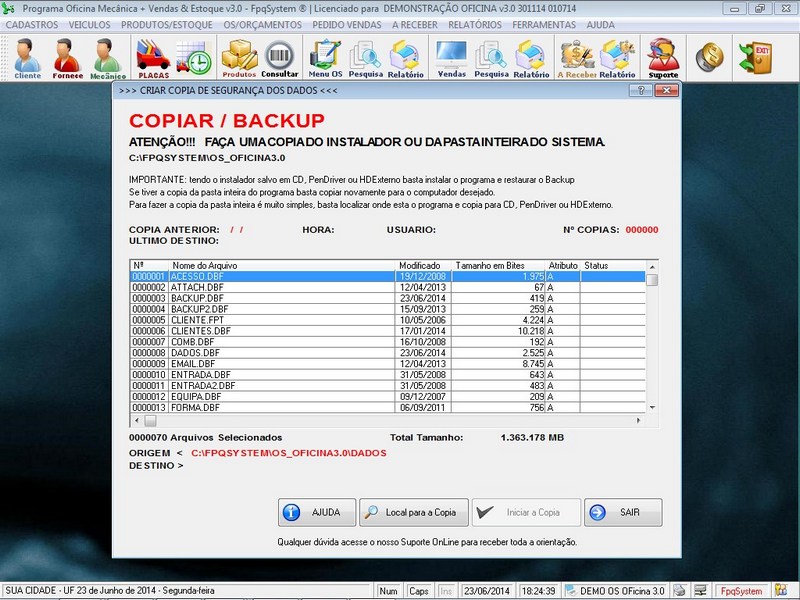Click the Modificado column header
Viewport: 800px width, 600px height.
(x=423, y=266)
